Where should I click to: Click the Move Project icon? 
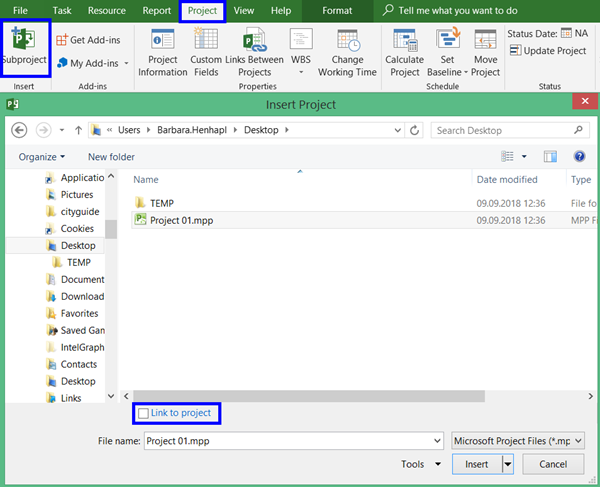pyautogui.click(x=486, y=42)
